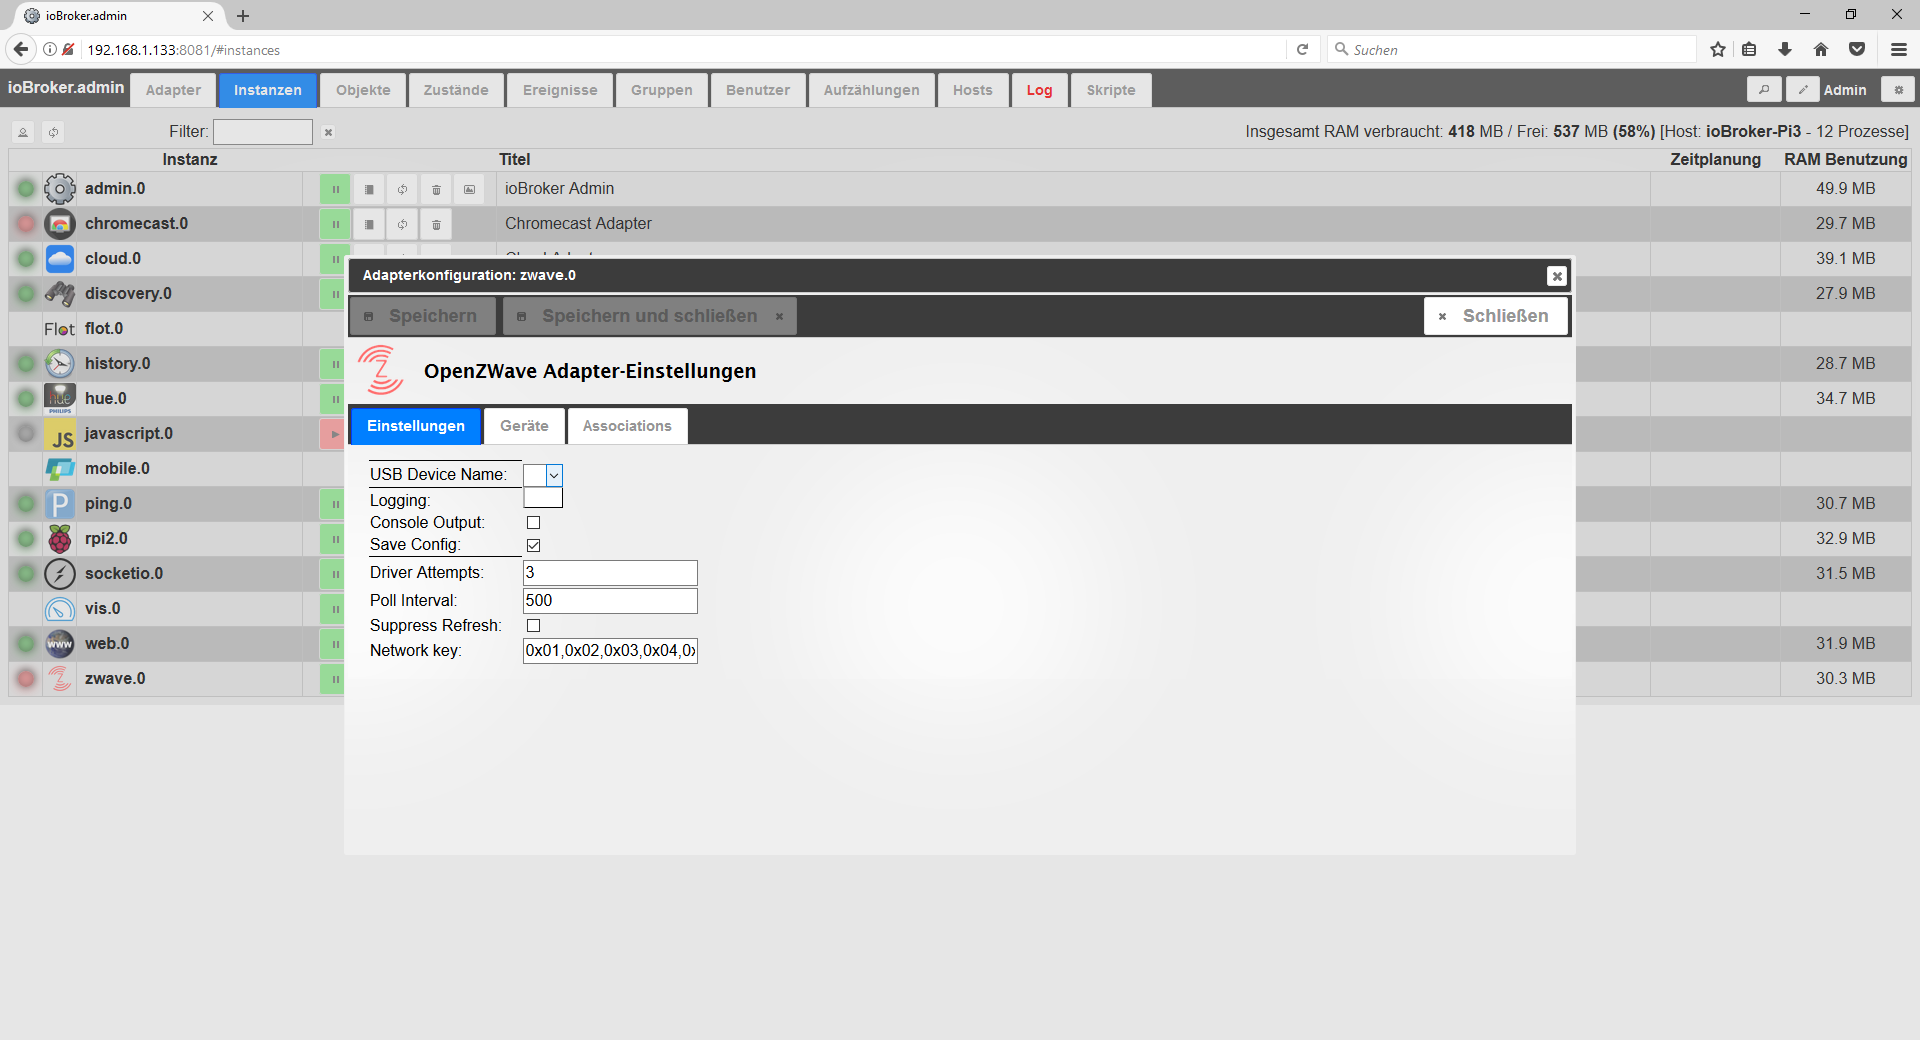Click the OpenZWave logo in the dialog header
The width and height of the screenshot is (1920, 1040).
click(381, 370)
